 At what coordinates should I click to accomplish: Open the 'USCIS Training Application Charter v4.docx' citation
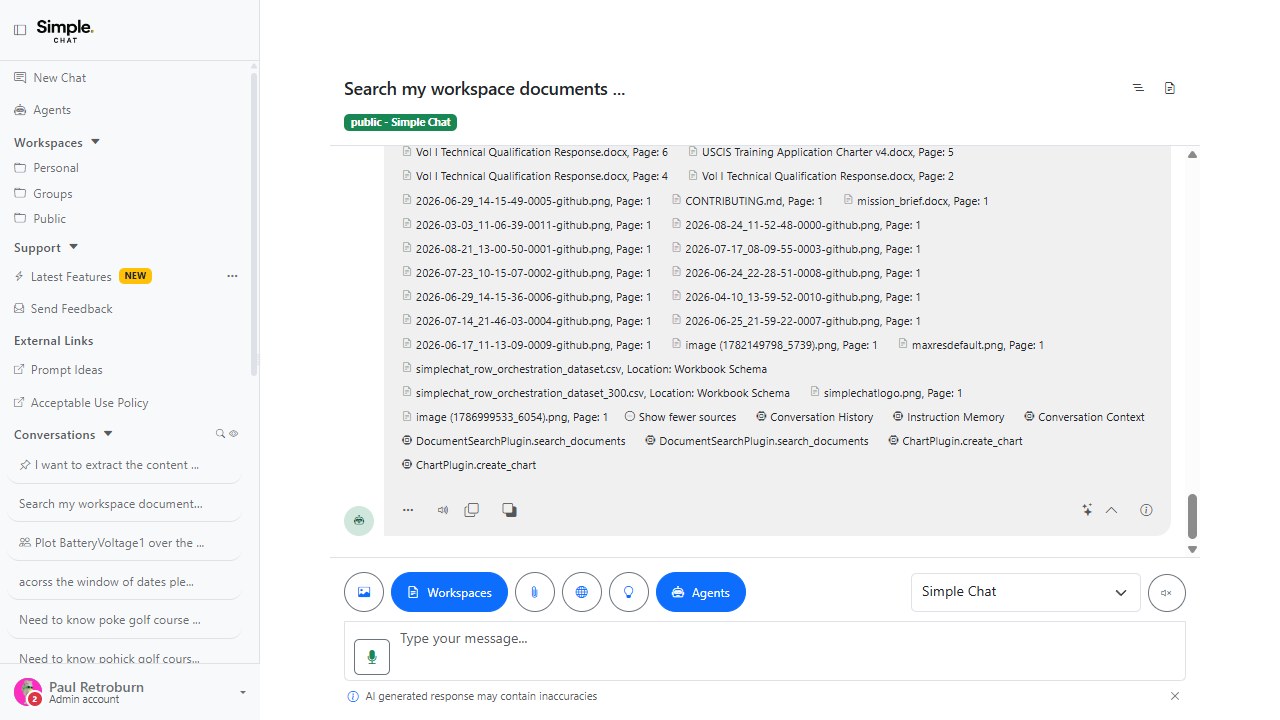[x=821, y=153]
